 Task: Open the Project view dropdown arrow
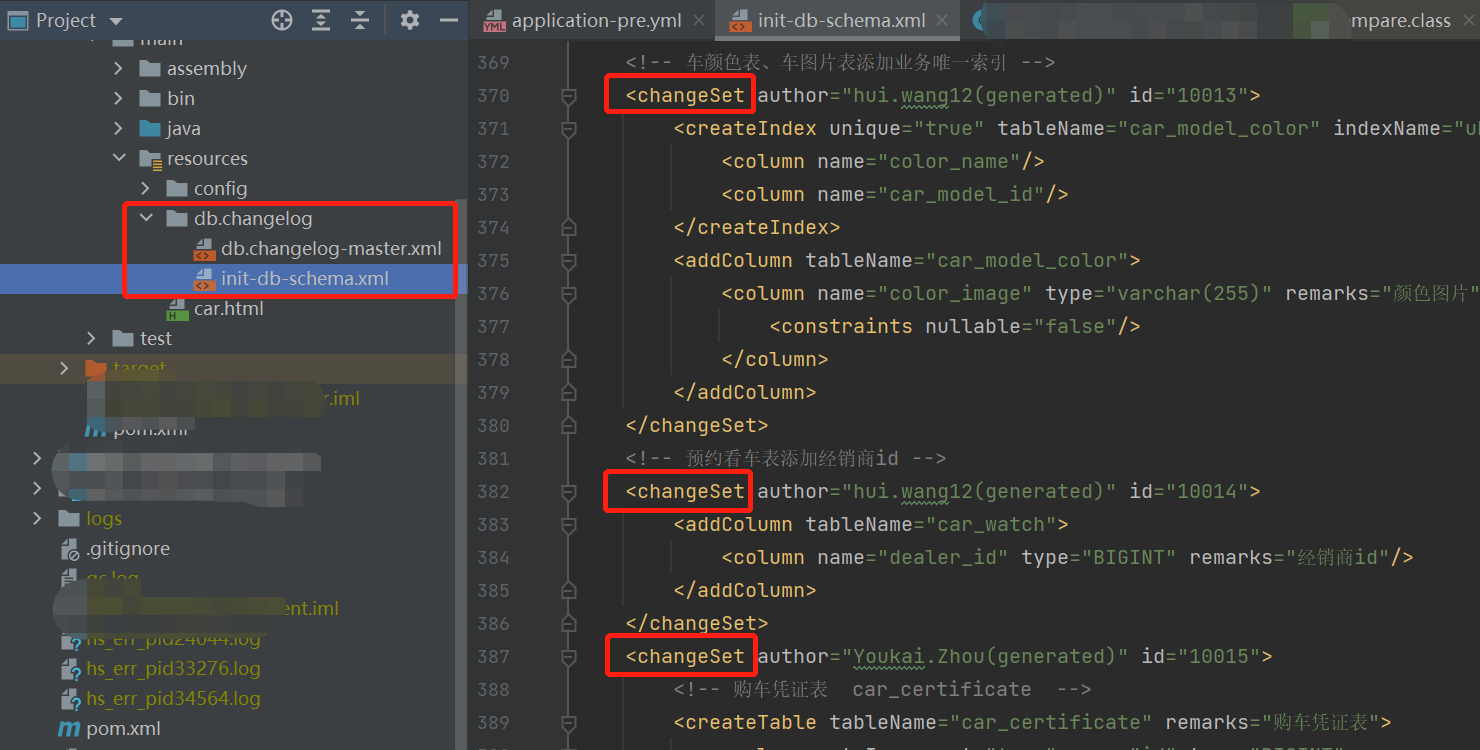point(113,19)
